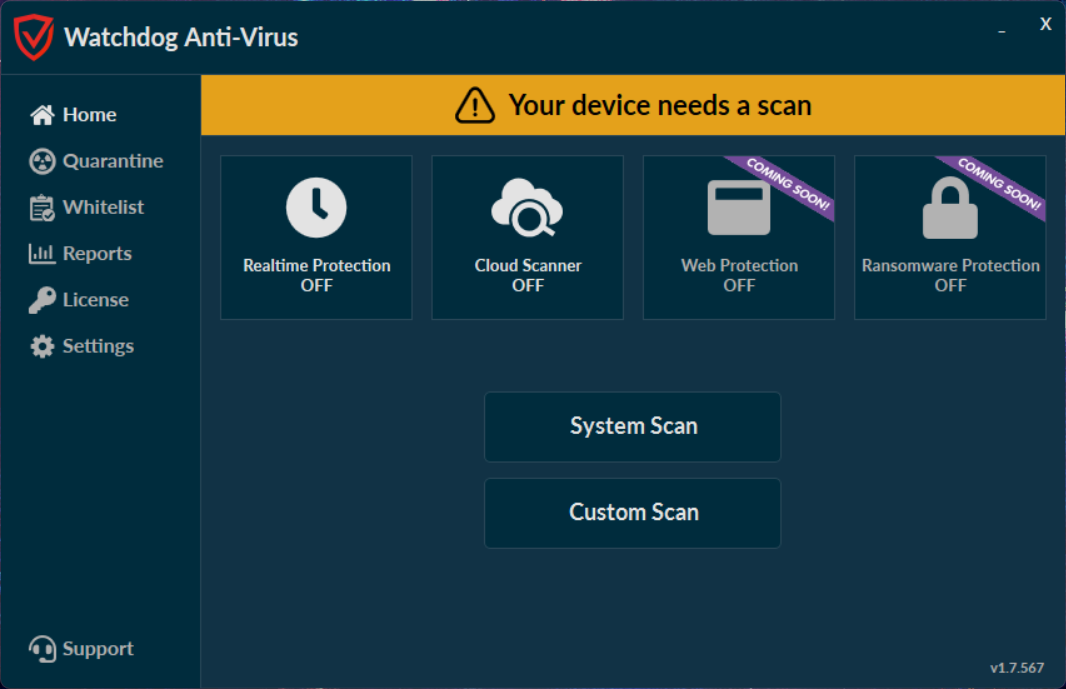
Task: Click the License key icon
Action: (x=42, y=300)
